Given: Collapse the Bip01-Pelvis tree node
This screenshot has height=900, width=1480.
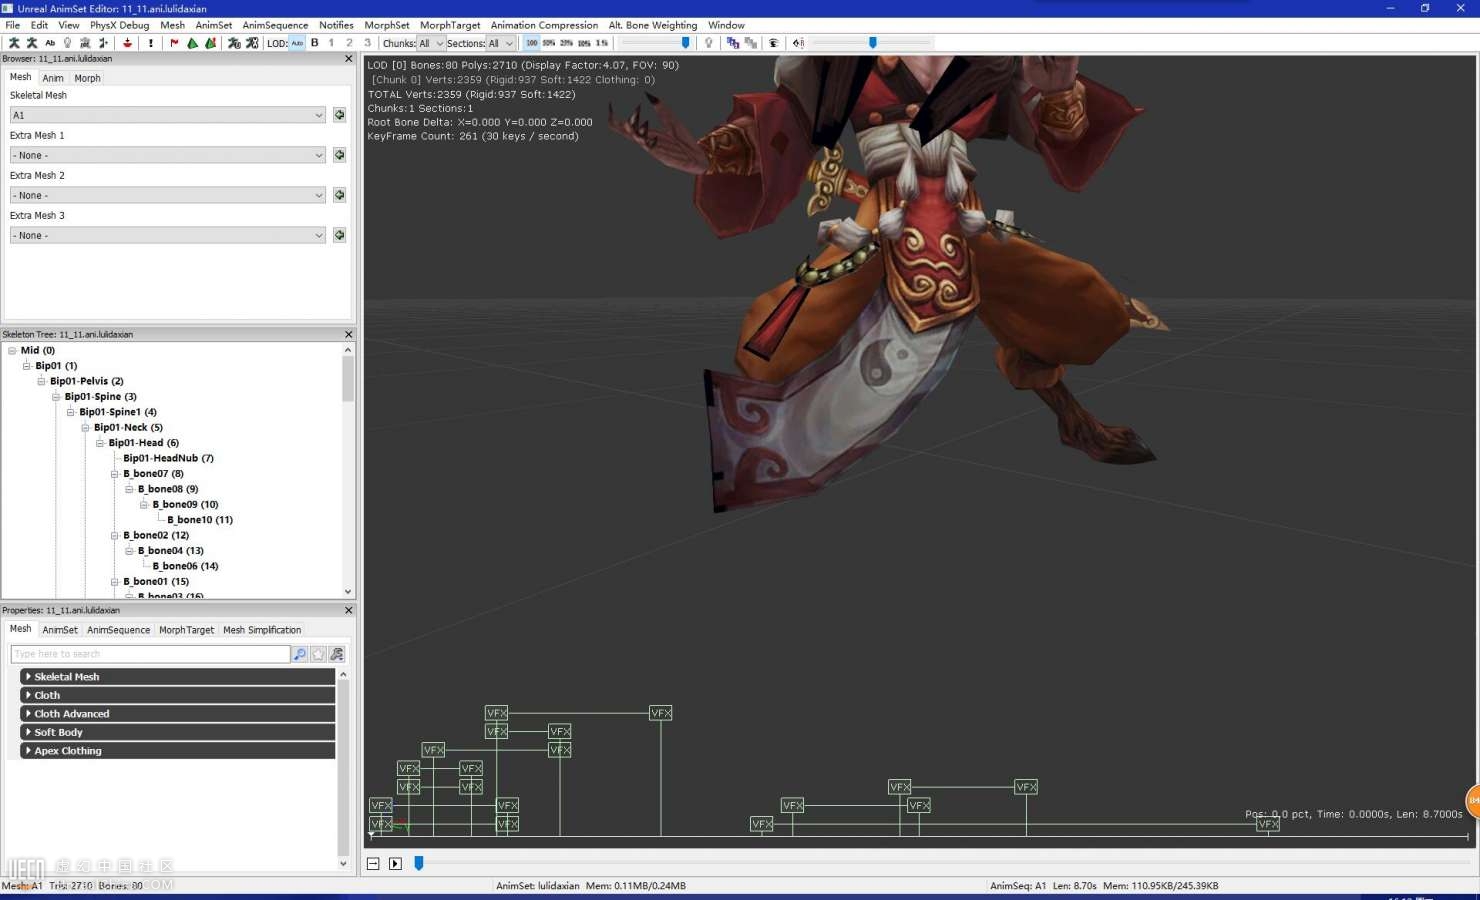Looking at the screenshot, I should 41,381.
